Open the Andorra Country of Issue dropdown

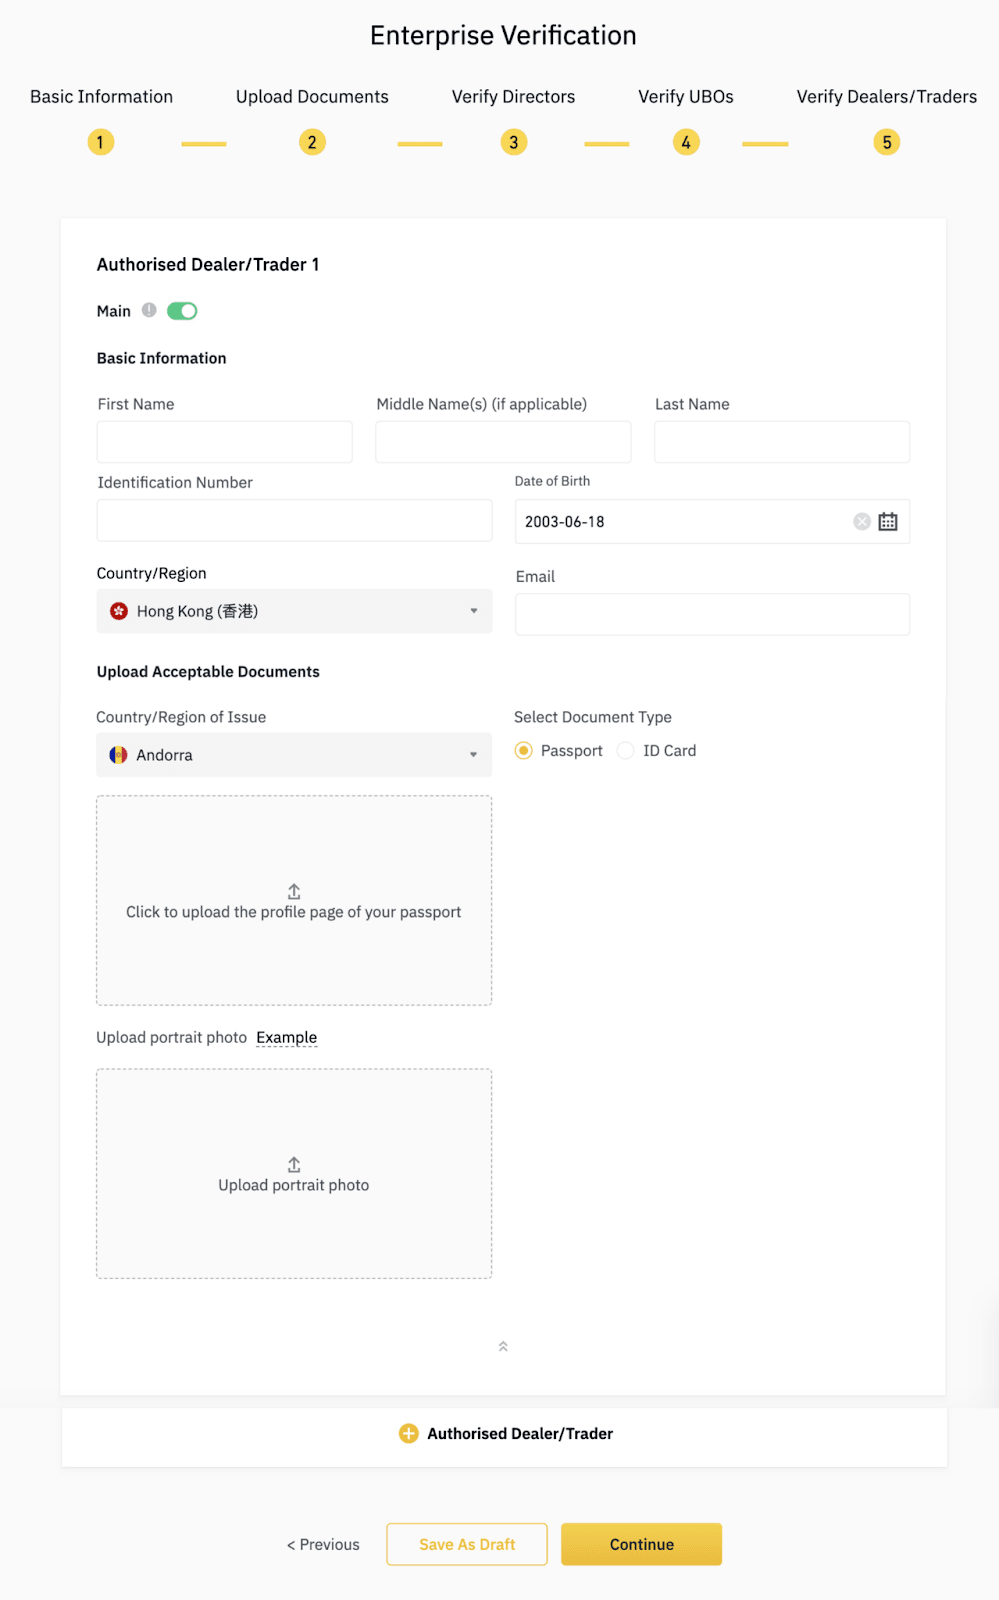pyautogui.click(x=294, y=755)
